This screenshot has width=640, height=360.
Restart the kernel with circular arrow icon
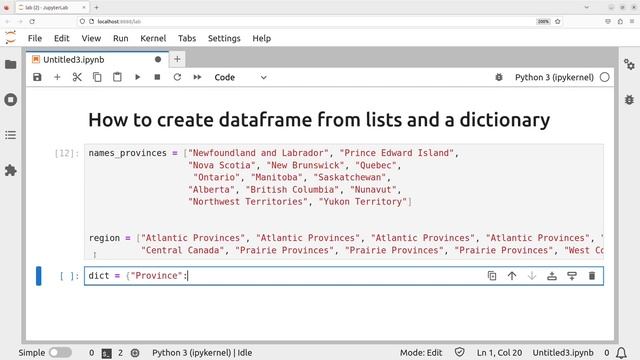177,77
